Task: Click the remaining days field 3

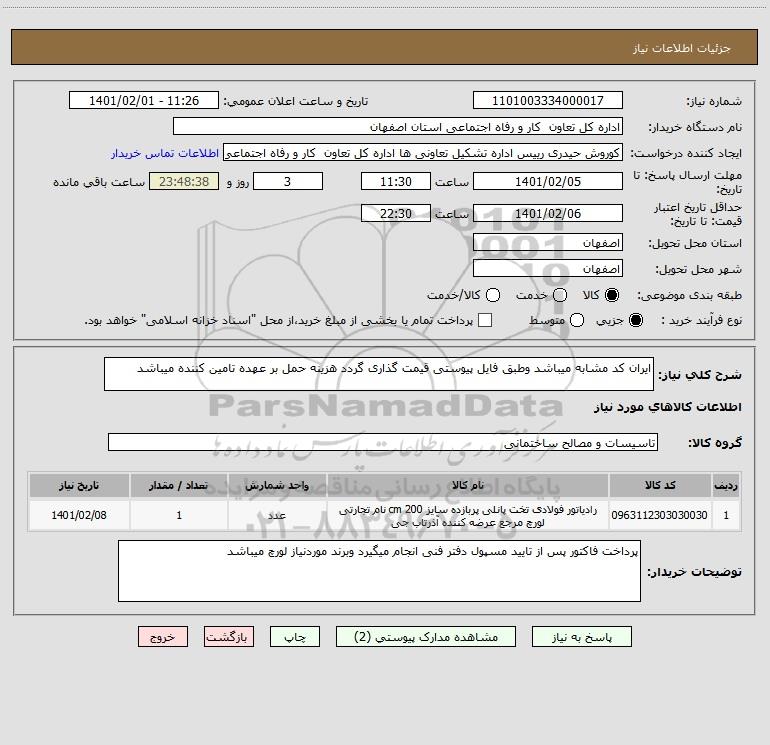Action: [288, 181]
